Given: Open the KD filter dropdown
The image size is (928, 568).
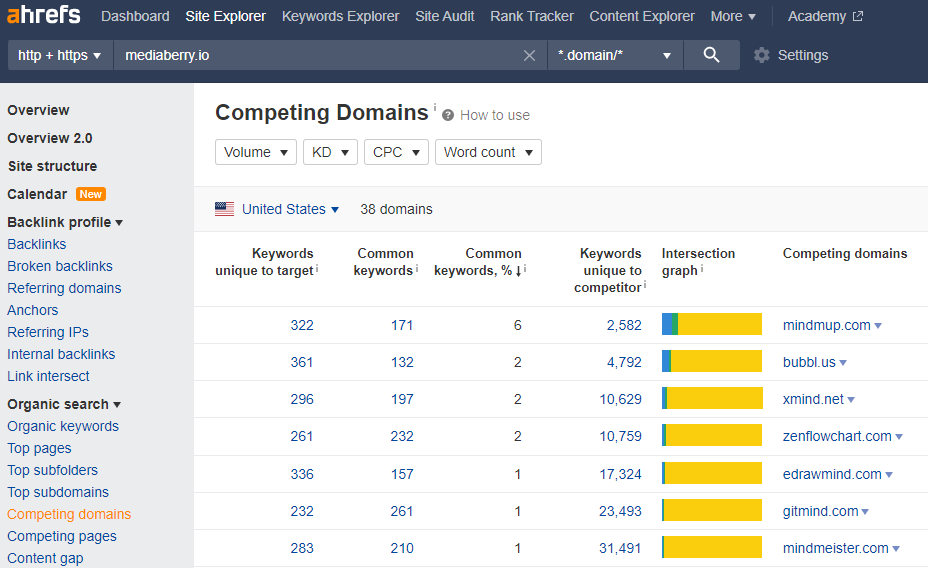Looking at the screenshot, I should pos(330,152).
